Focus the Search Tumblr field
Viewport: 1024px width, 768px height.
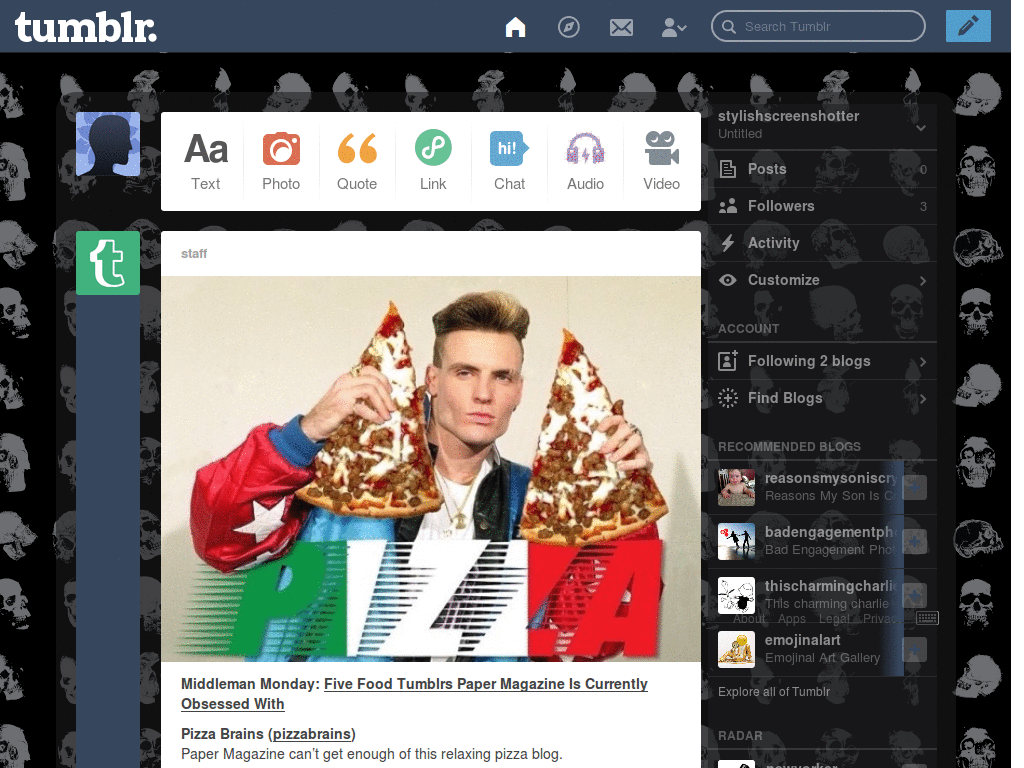(x=818, y=26)
